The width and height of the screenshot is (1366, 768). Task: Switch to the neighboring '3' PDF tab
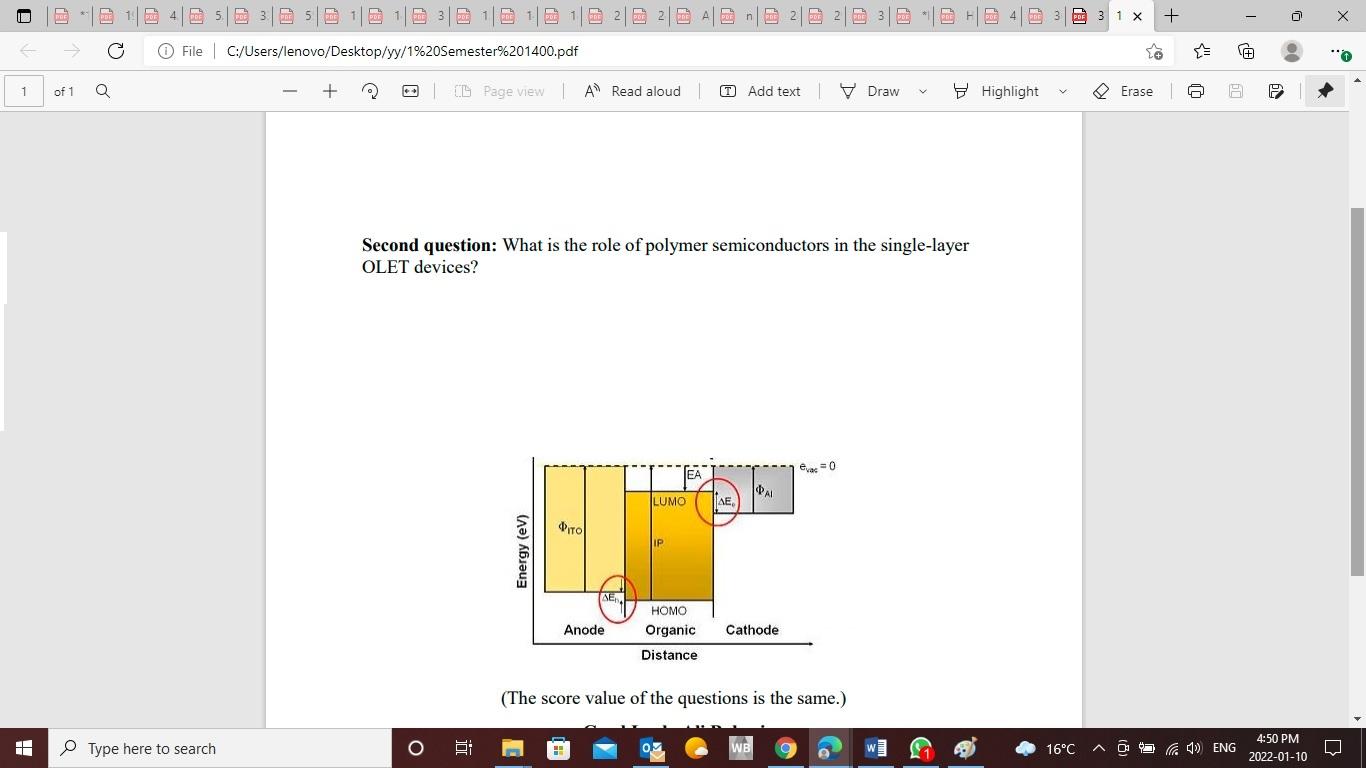[1086, 16]
